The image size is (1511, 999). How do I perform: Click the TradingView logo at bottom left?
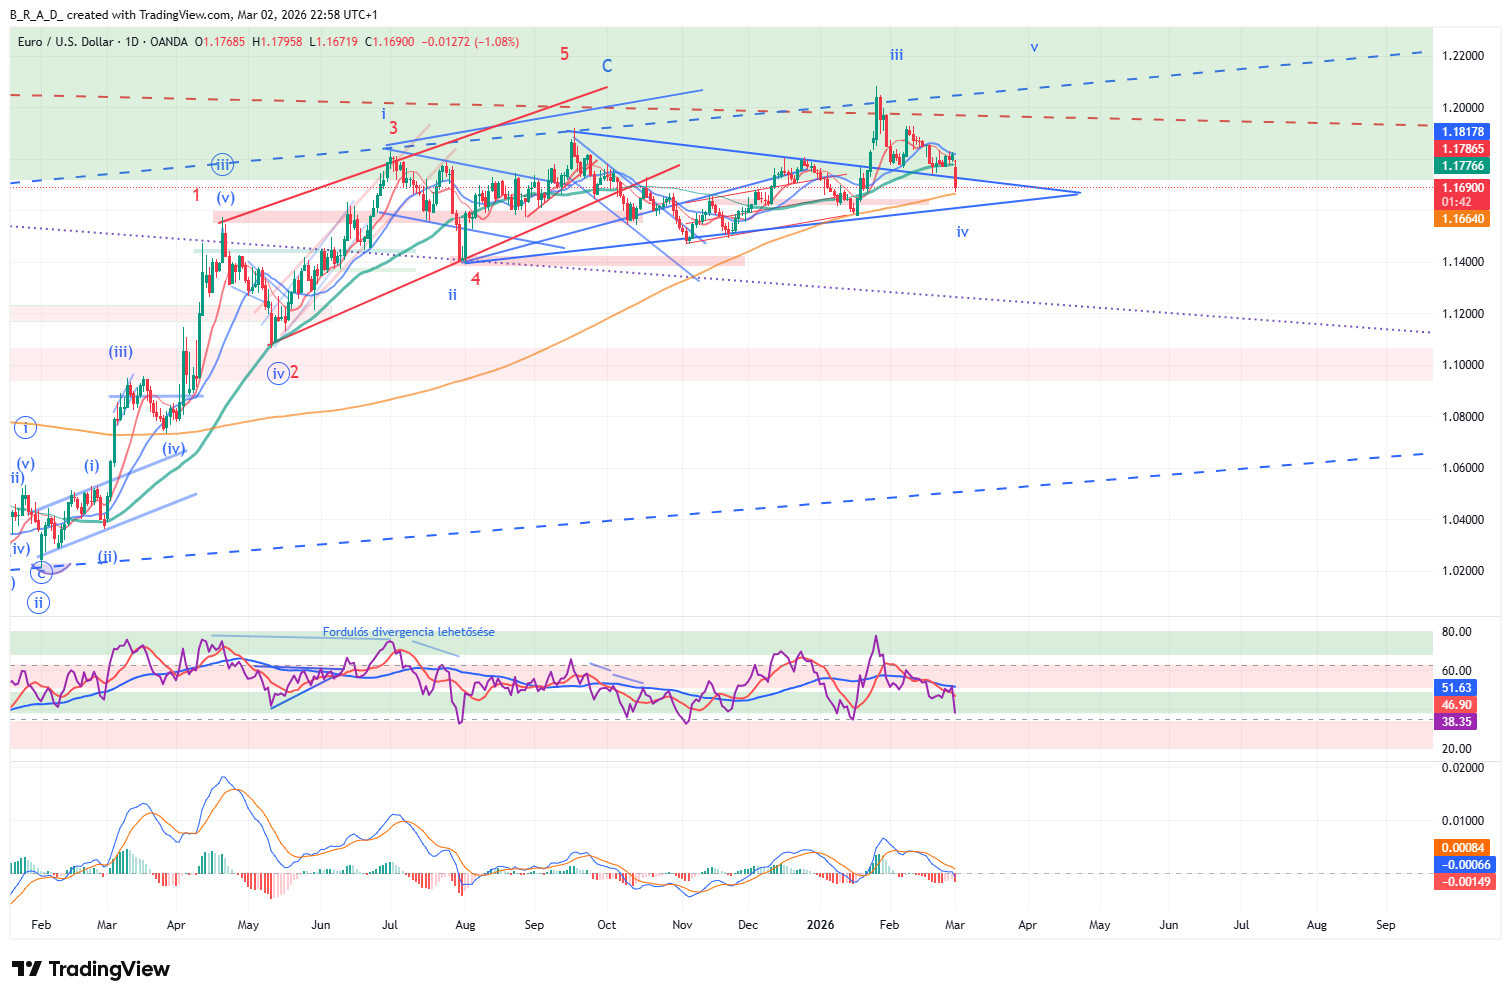tap(91, 969)
